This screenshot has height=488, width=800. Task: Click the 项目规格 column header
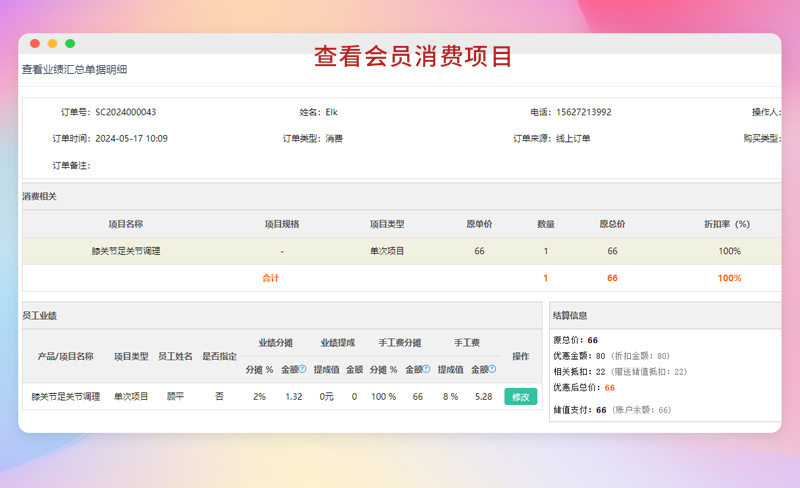click(282, 224)
